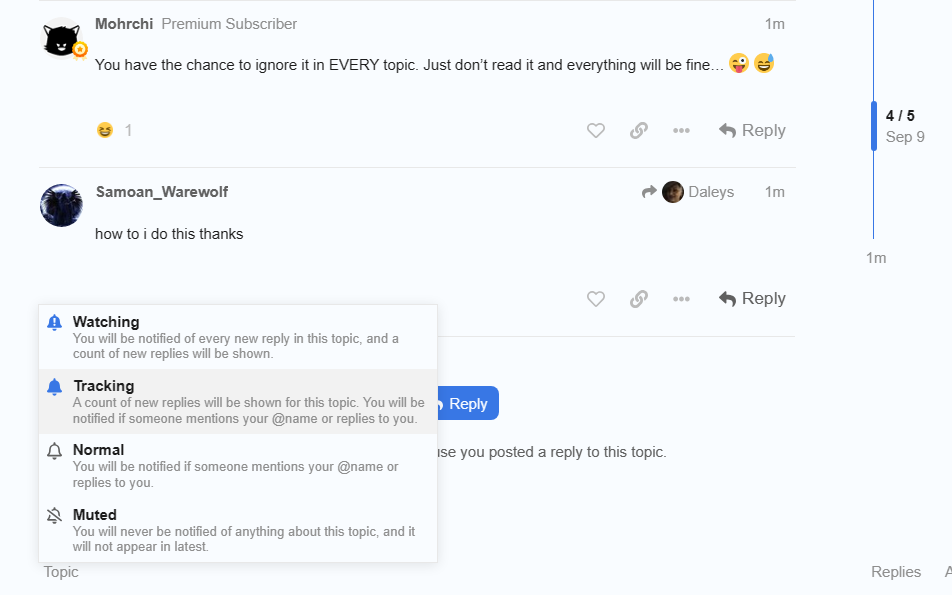Like Mohrchi's post with the heart icon
This screenshot has width=952, height=595.
coord(596,131)
